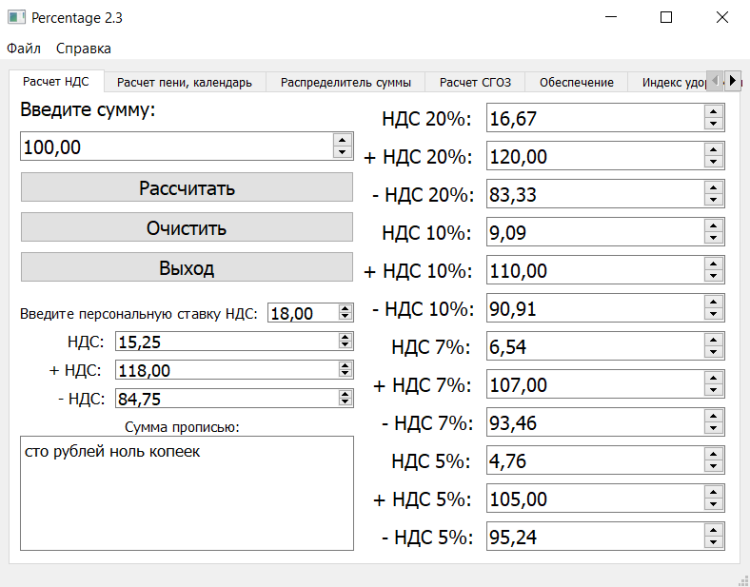Switch to Расчет пени, календарь tab
Image resolution: width=750 pixels, height=587 pixels.
point(184,82)
